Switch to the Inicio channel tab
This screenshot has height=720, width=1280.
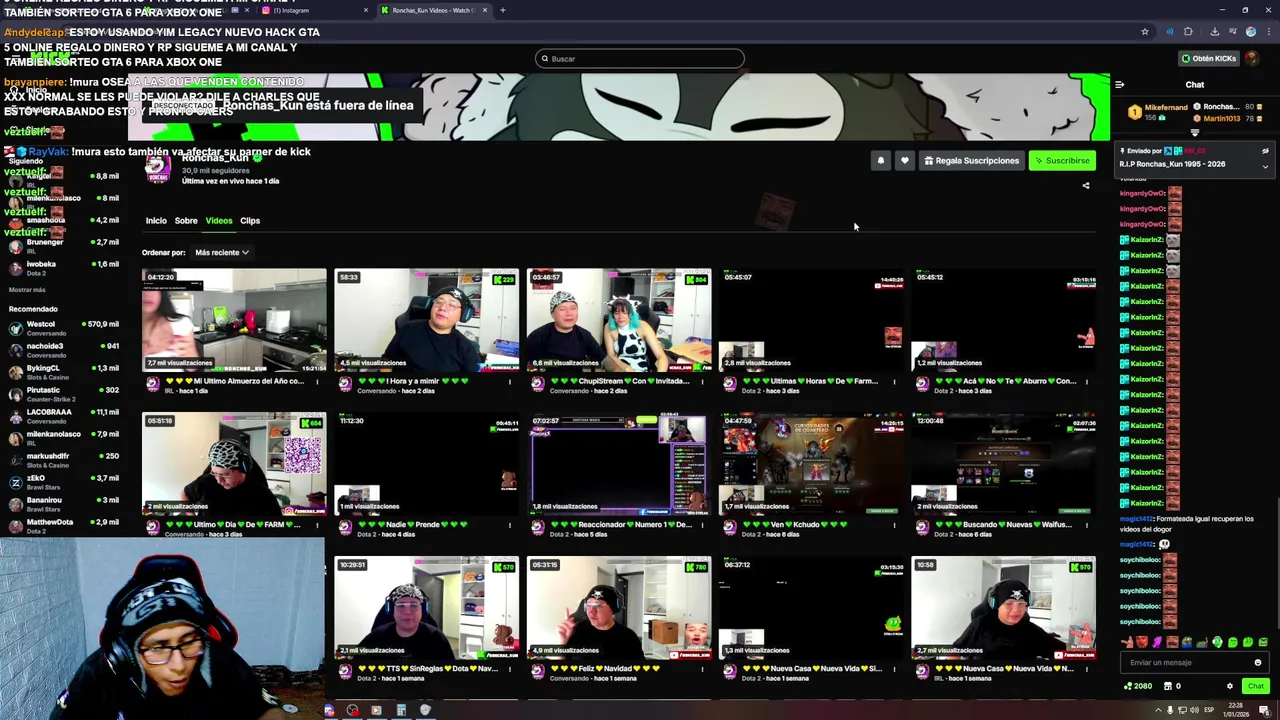156,221
